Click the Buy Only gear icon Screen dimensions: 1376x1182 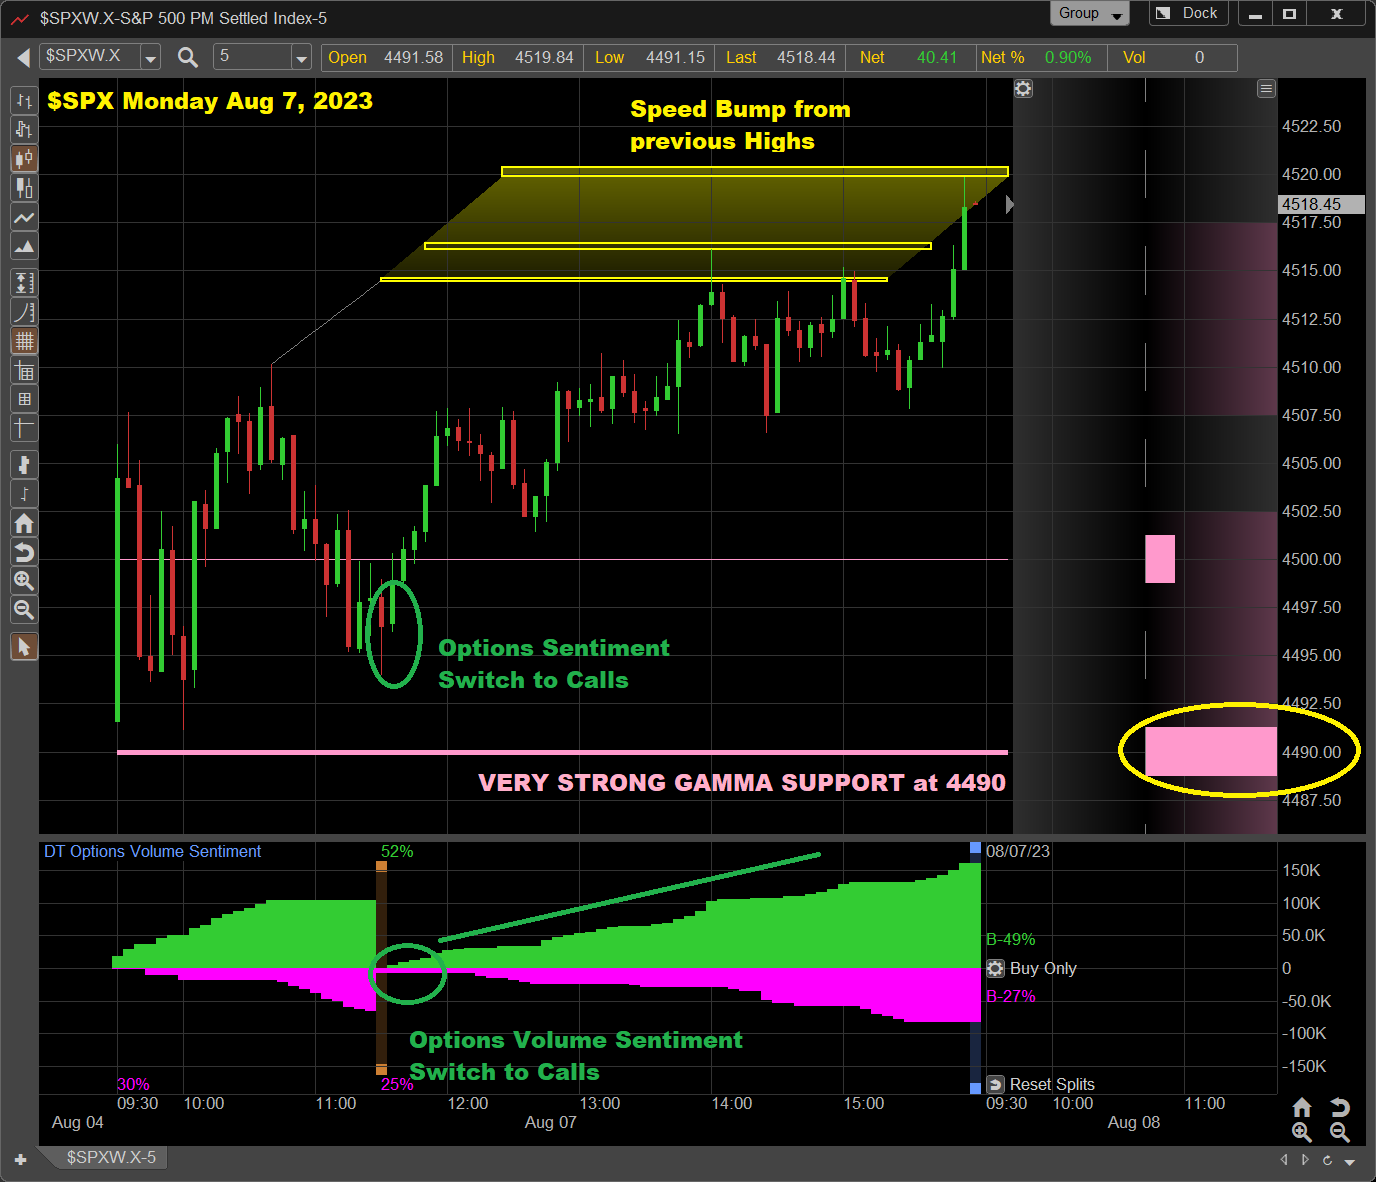pos(996,968)
